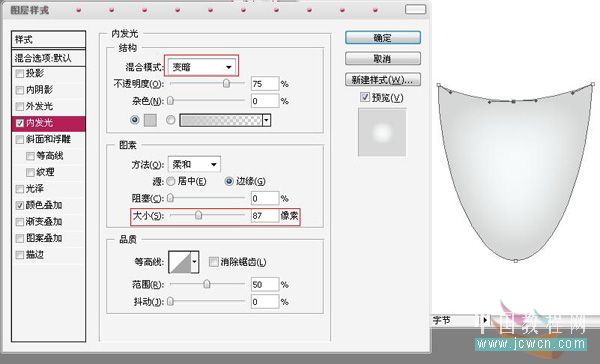Click the 杂色 noise slider handle
Screen dimensions: 600x364
tap(170, 101)
